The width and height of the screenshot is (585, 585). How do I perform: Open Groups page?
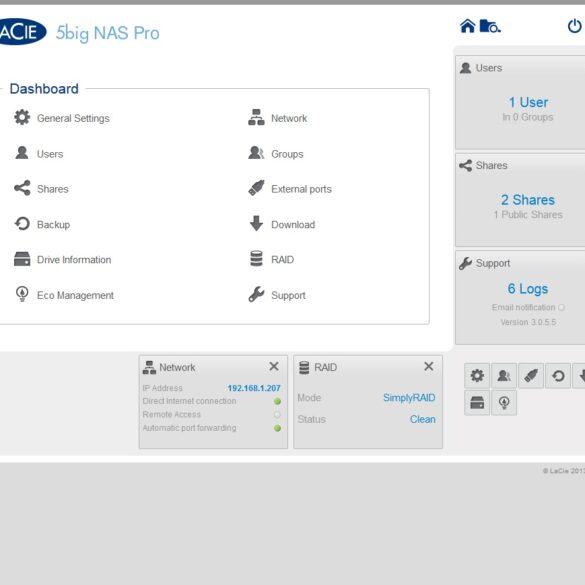point(287,154)
